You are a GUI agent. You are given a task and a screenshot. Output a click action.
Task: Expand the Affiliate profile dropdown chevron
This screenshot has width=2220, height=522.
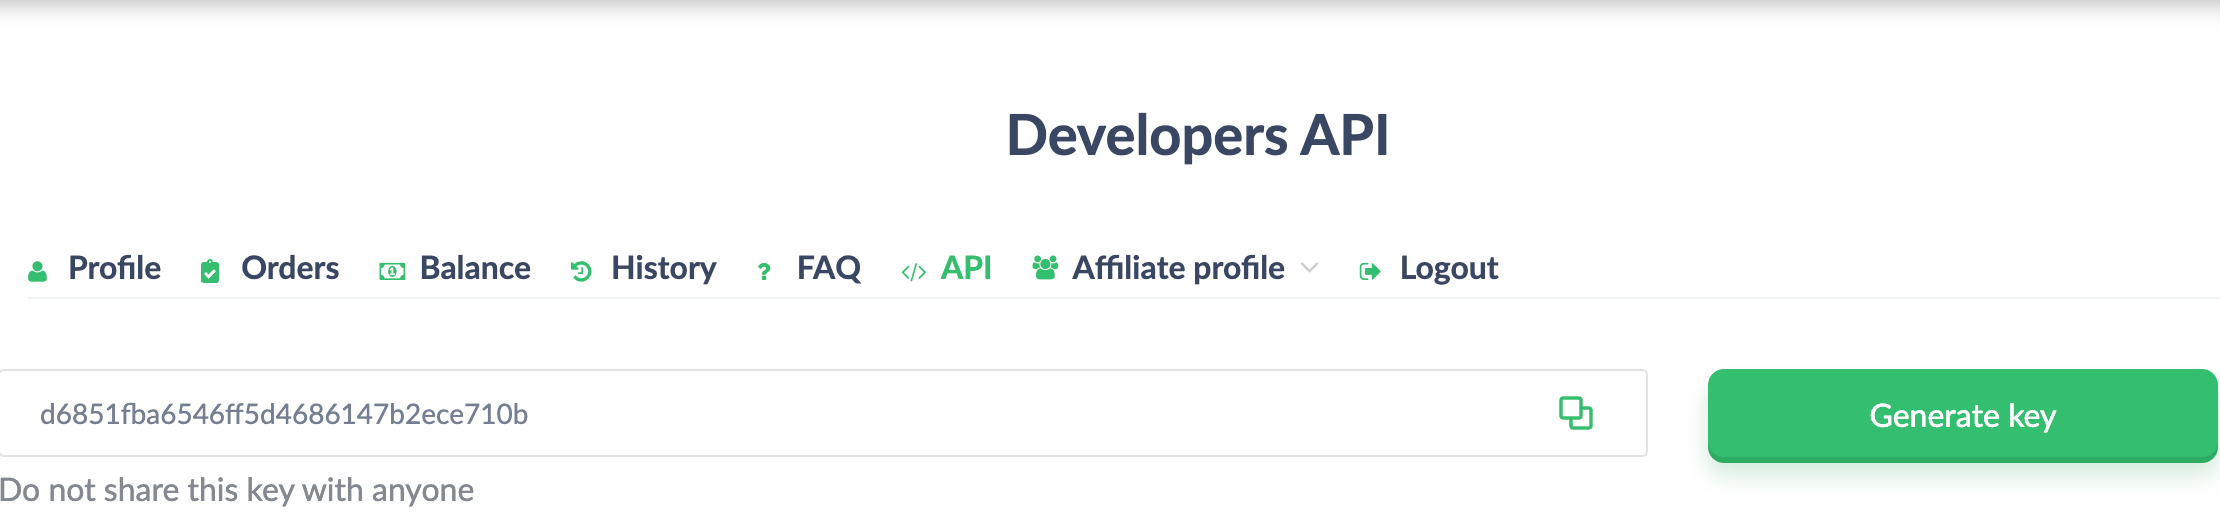click(x=1309, y=268)
